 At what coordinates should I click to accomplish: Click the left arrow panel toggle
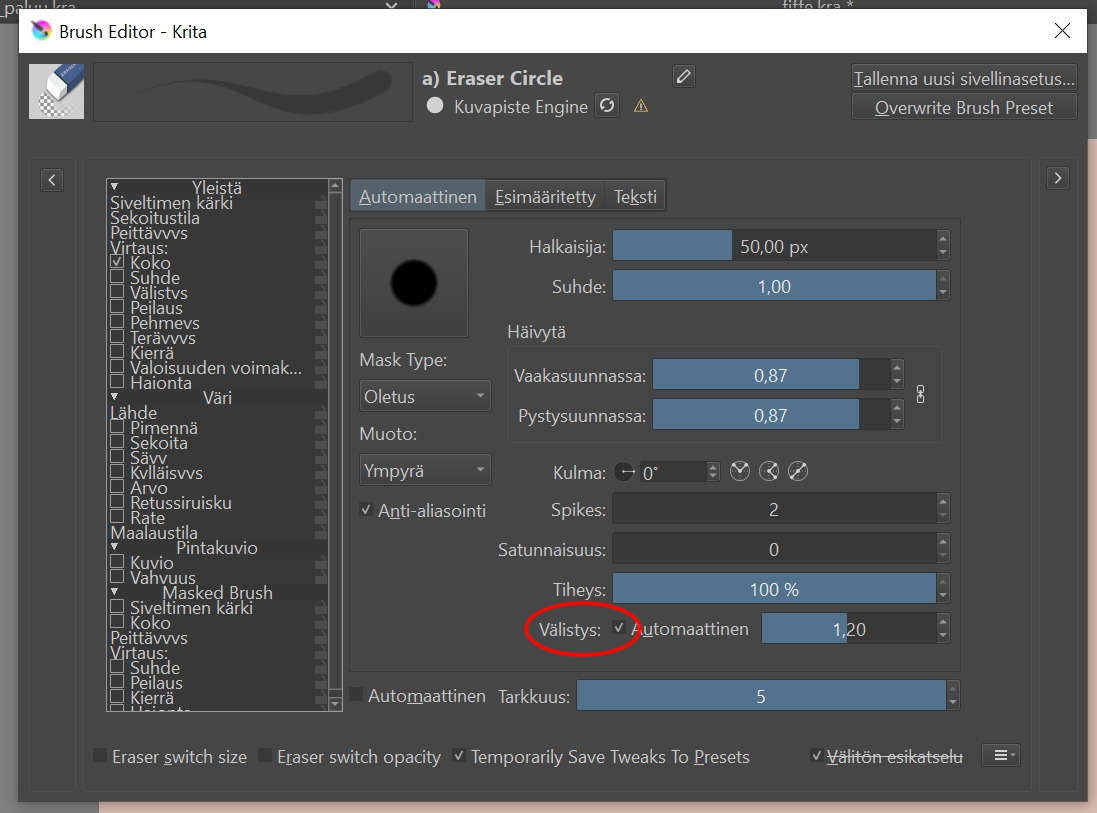[53, 179]
